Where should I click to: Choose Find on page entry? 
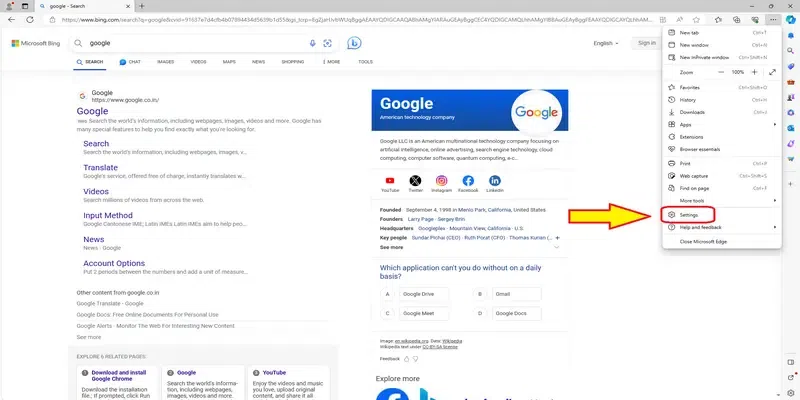721,188
